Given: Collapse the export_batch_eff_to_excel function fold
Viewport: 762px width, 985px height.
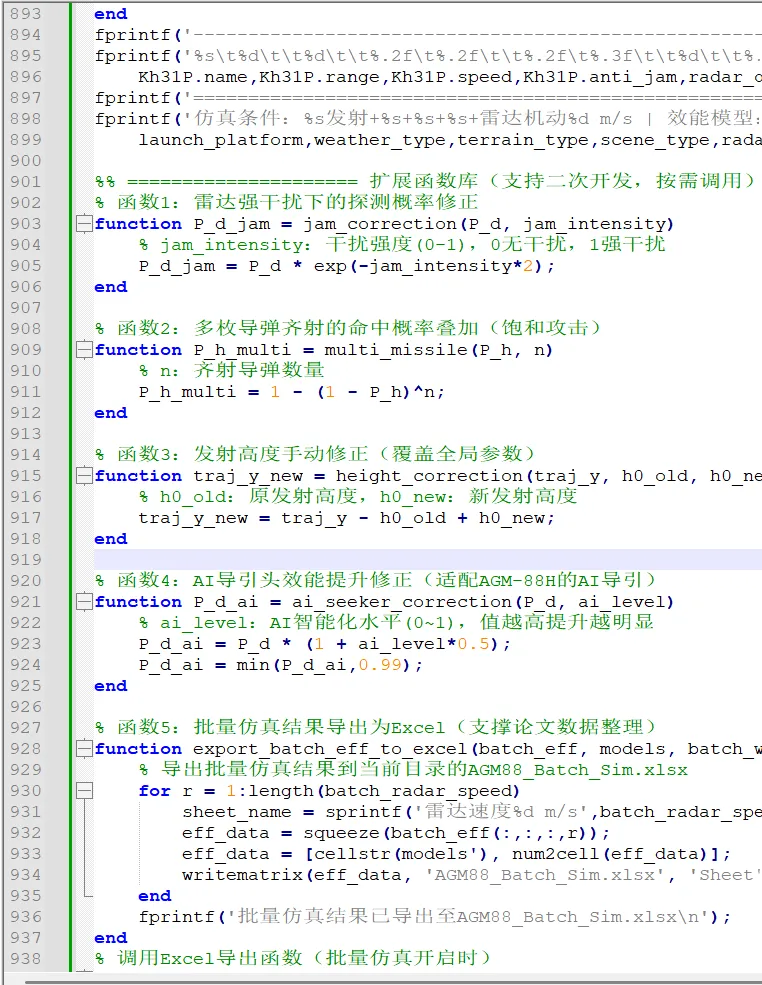Looking at the screenshot, I should coord(84,749).
